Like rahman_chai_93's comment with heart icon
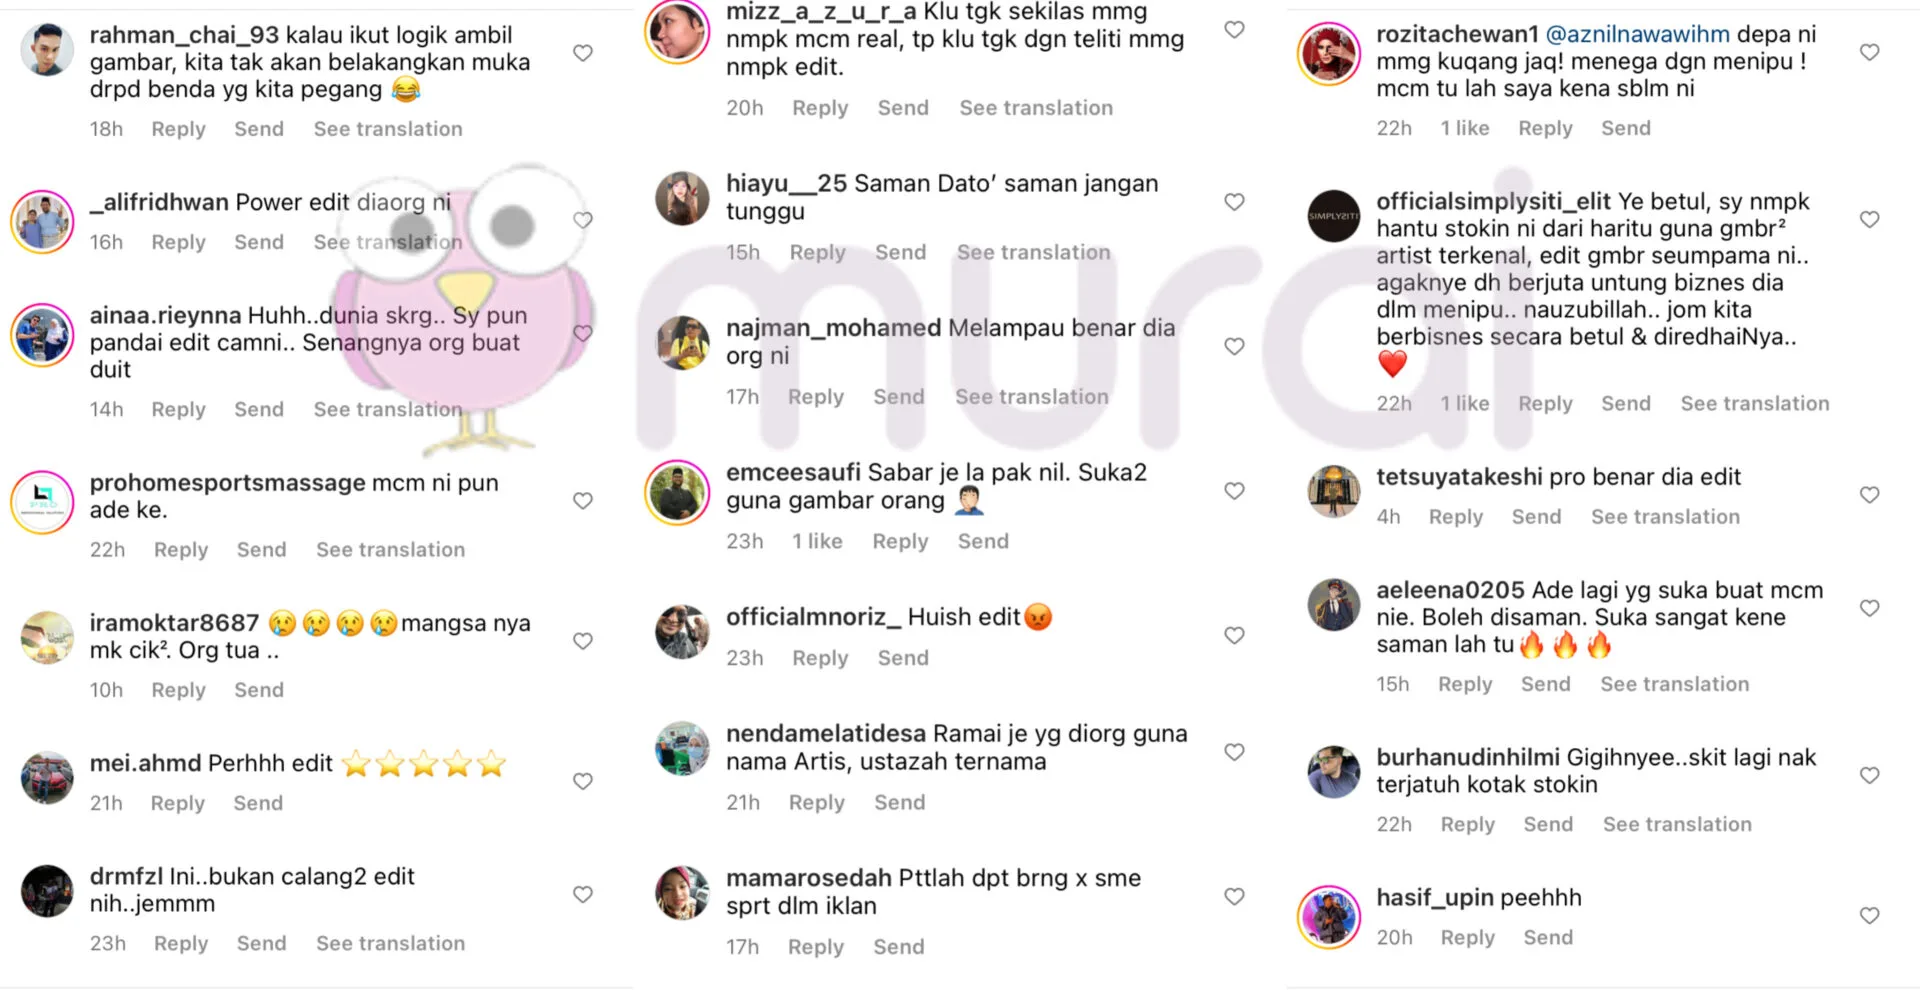 click(x=583, y=53)
